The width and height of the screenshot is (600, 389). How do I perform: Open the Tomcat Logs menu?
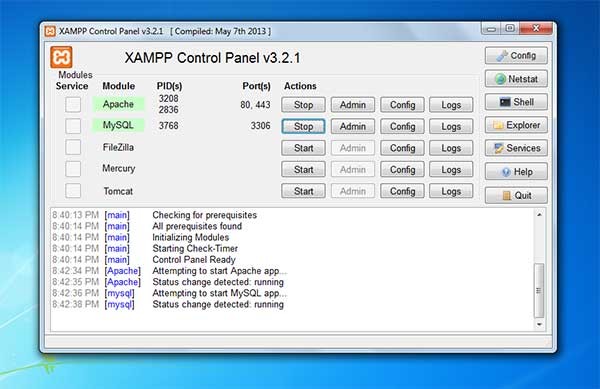[x=451, y=191]
